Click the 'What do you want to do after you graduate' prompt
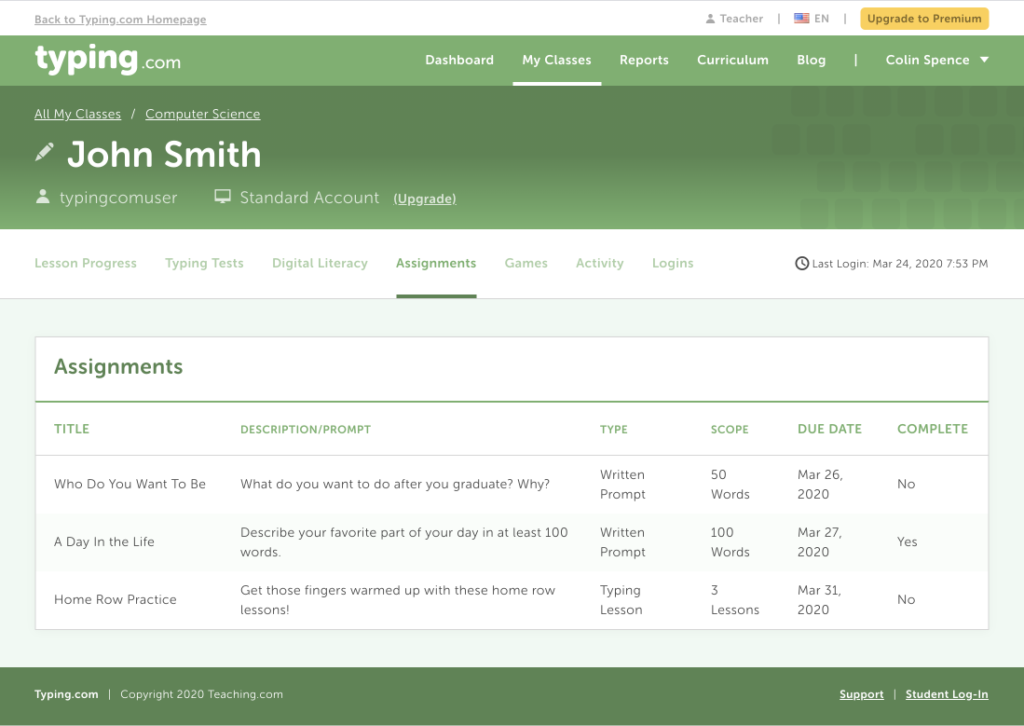The width and height of the screenshot is (1024, 726). coord(395,484)
